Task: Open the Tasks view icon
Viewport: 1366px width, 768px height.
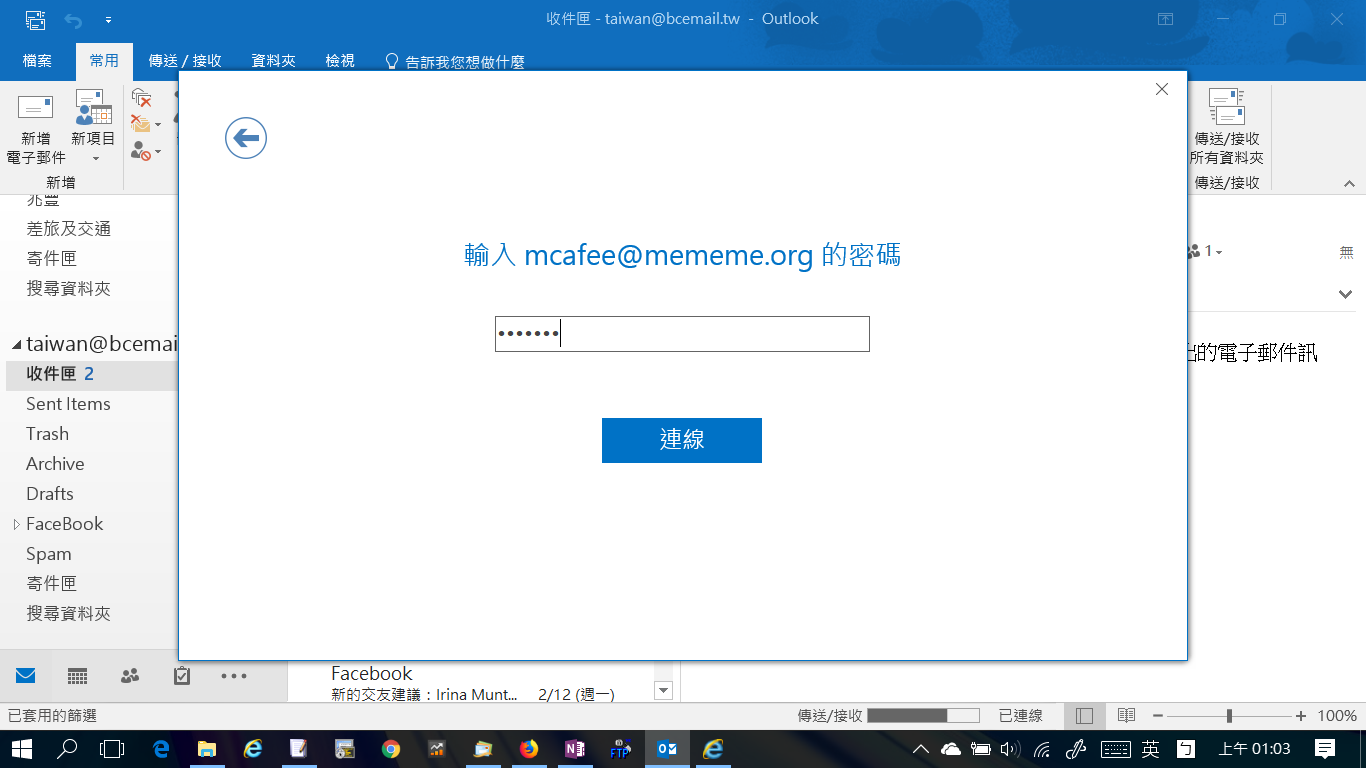Action: pos(182,676)
